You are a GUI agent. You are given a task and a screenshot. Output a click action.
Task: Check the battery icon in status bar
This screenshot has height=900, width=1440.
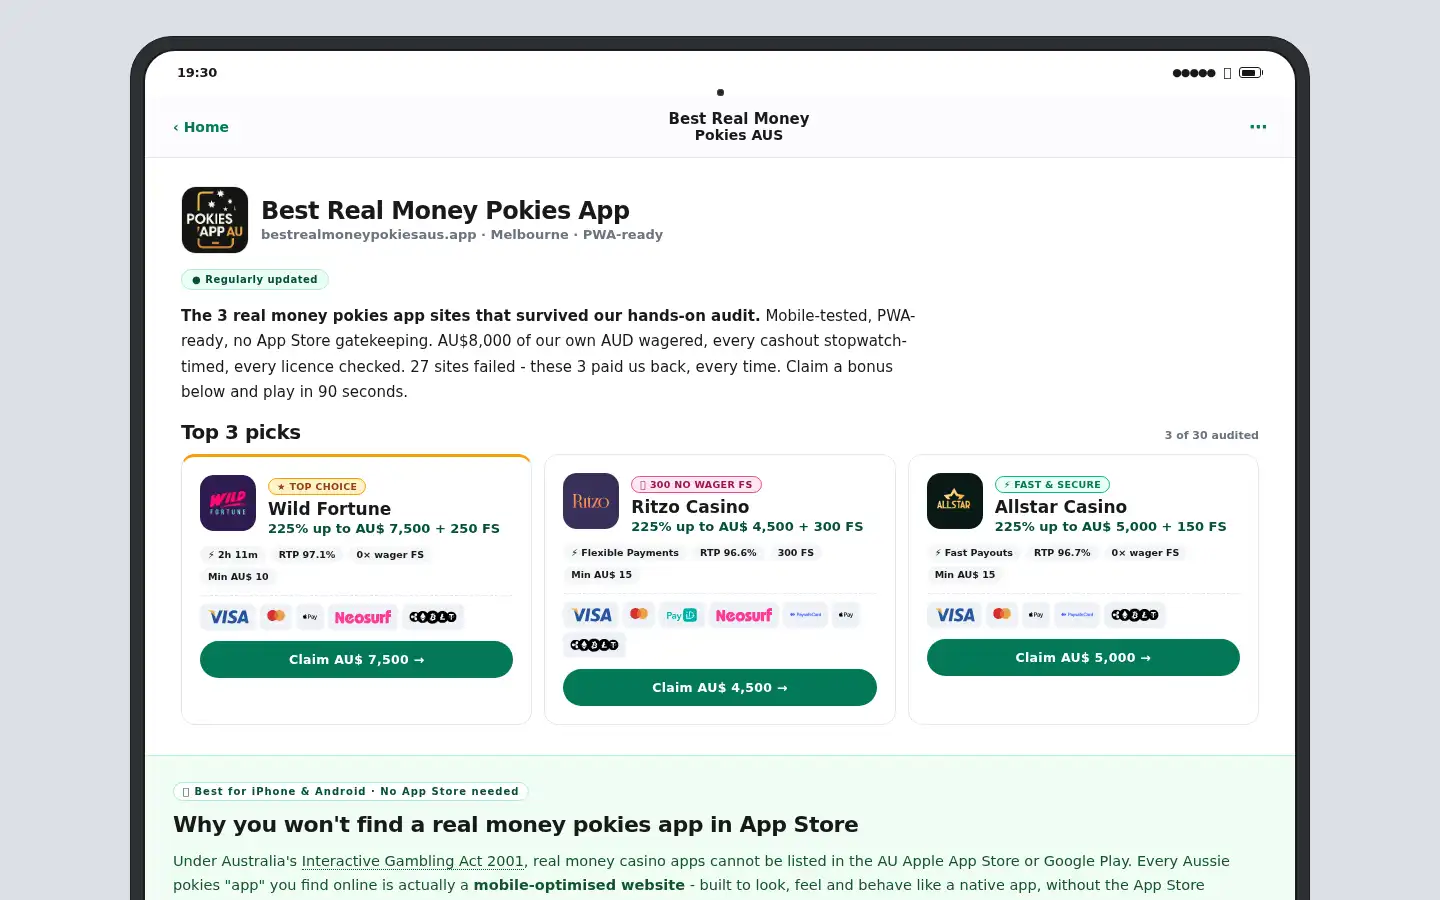point(1251,73)
